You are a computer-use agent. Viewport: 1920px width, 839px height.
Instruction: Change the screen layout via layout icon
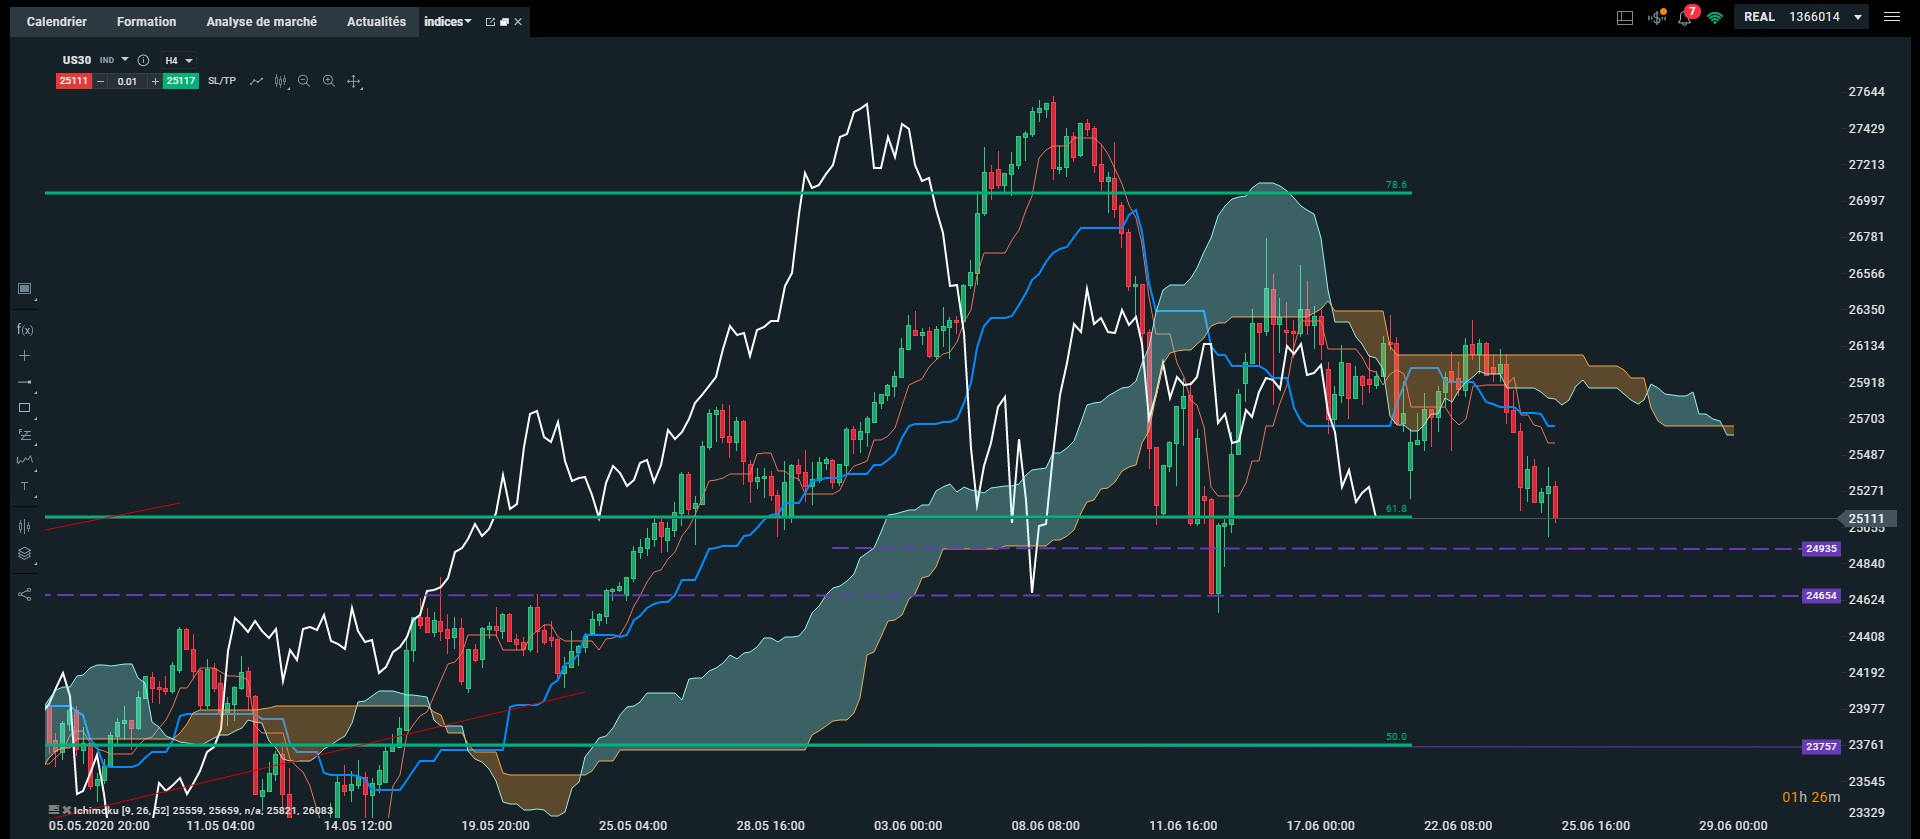click(1625, 17)
